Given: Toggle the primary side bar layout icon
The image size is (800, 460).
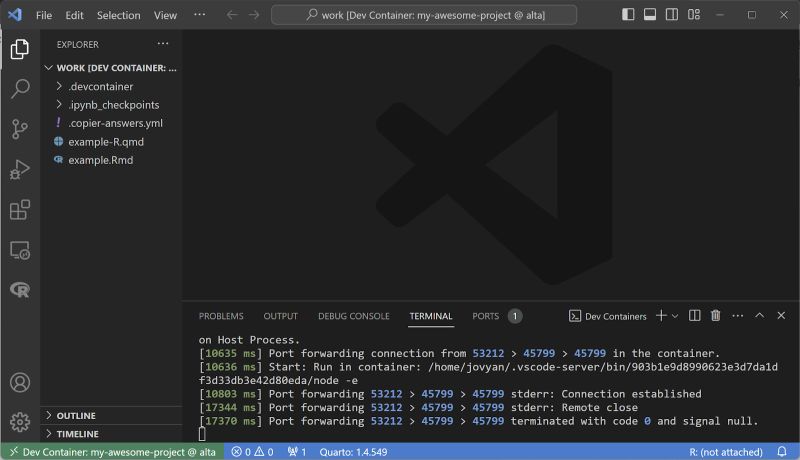Looking at the screenshot, I should (x=628, y=14).
